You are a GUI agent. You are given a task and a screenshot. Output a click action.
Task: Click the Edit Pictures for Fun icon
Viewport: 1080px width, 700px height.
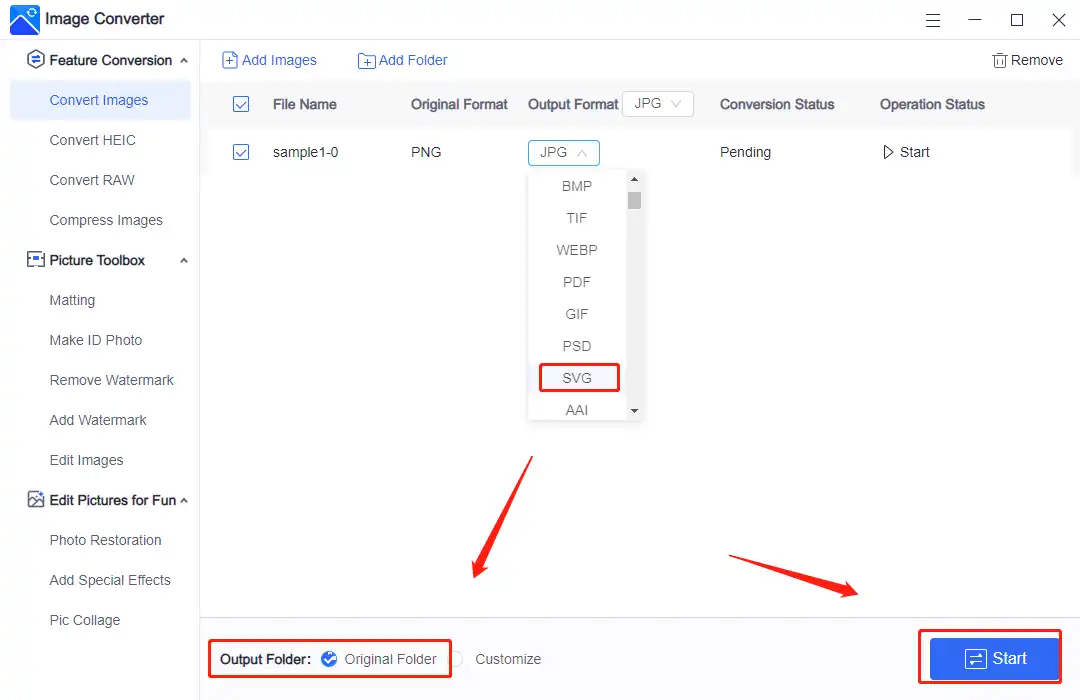[x=35, y=500]
